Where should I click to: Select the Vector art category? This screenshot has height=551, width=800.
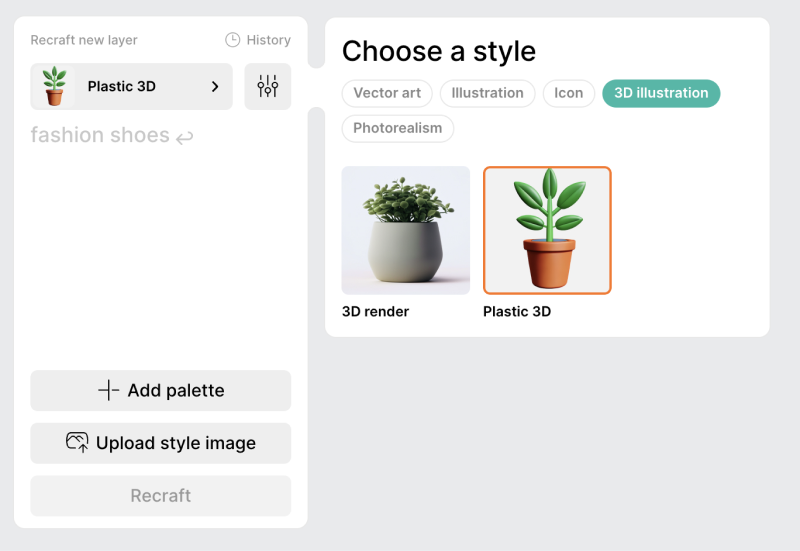(387, 93)
